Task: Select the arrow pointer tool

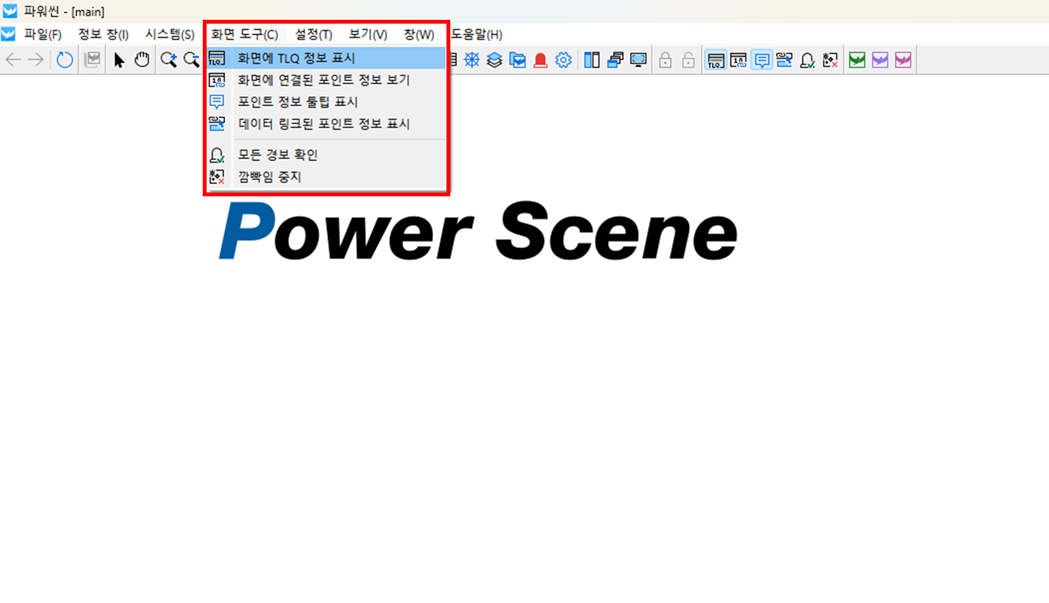Action: pos(119,60)
